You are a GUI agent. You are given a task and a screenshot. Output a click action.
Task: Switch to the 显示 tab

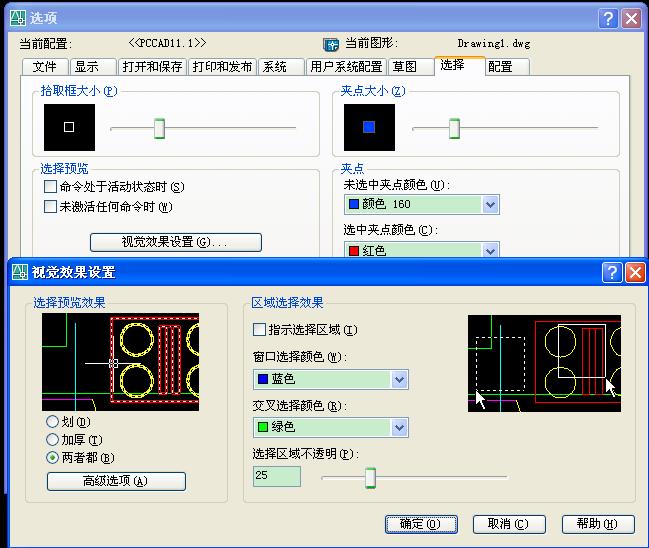pyautogui.click(x=94, y=67)
